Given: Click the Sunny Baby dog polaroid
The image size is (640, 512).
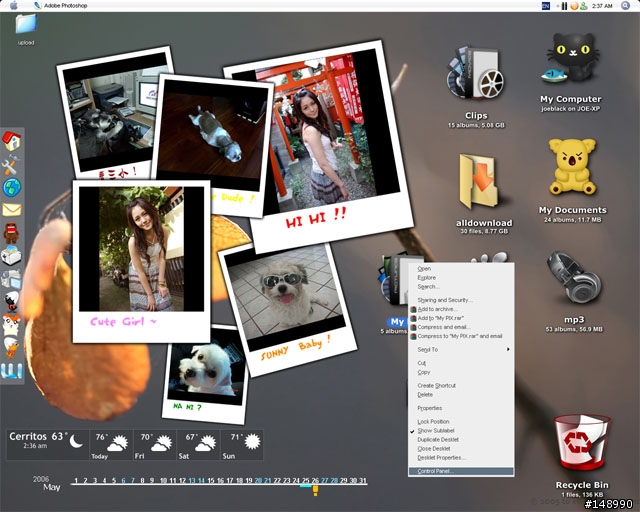Looking at the screenshot, I should (x=288, y=309).
